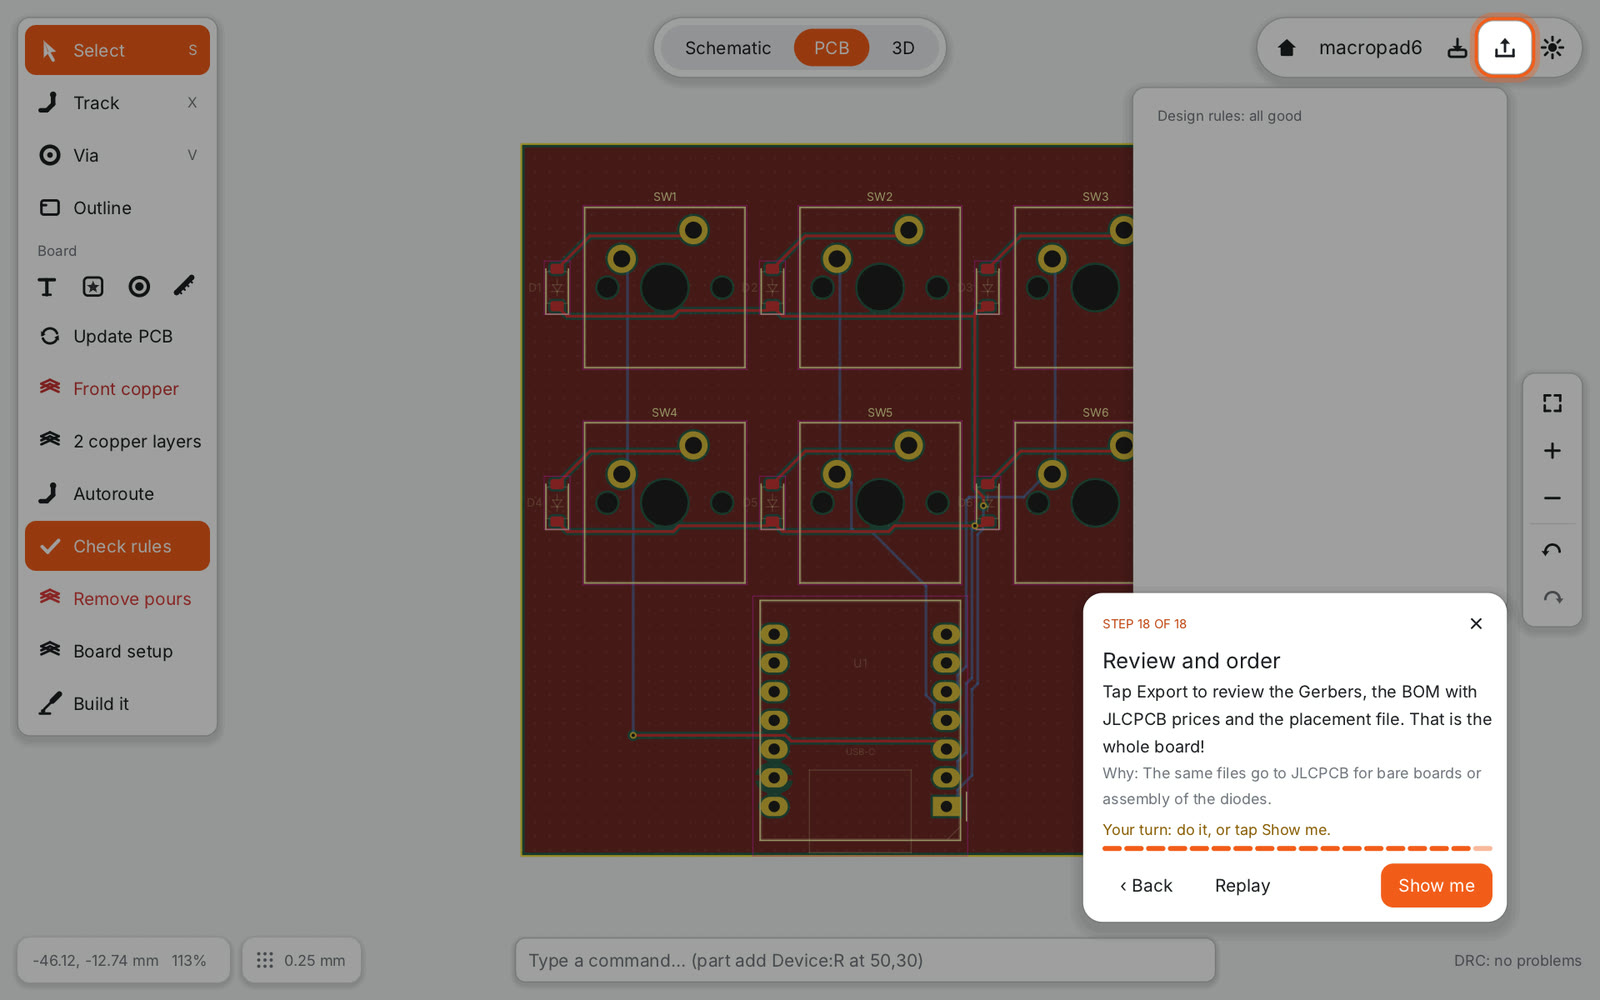Click the Show me button
This screenshot has height=1000, width=1600.
click(1436, 885)
